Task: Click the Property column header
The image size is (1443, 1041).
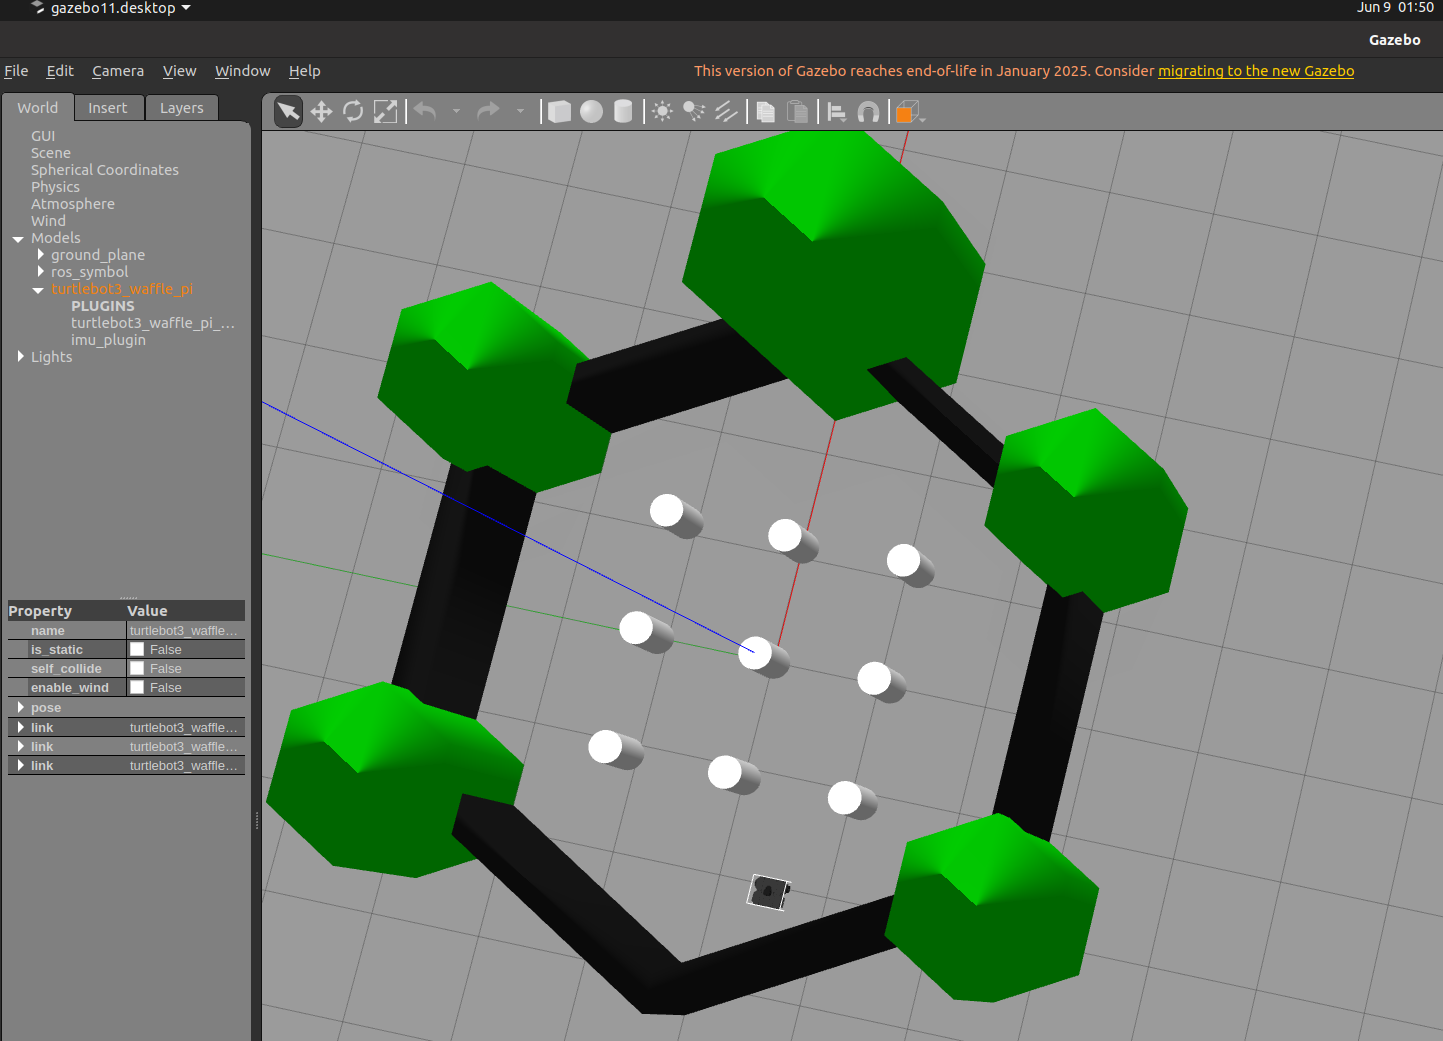Action: point(66,611)
